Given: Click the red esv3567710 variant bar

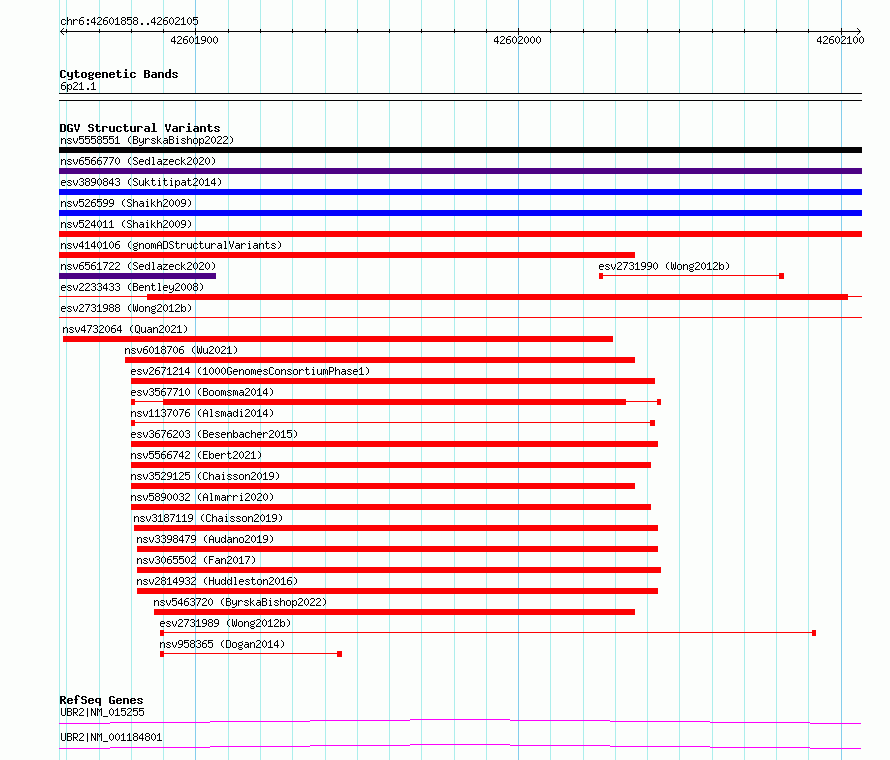Looking at the screenshot, I should click(x=394, y=402).
